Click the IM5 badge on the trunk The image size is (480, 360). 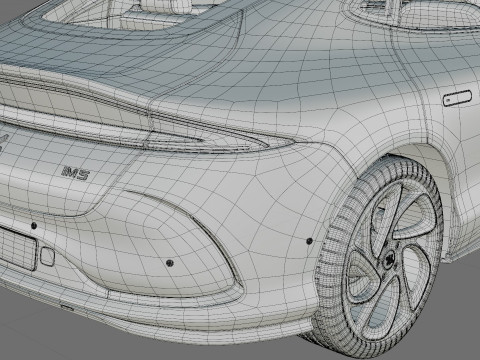(x=76, y=173)
